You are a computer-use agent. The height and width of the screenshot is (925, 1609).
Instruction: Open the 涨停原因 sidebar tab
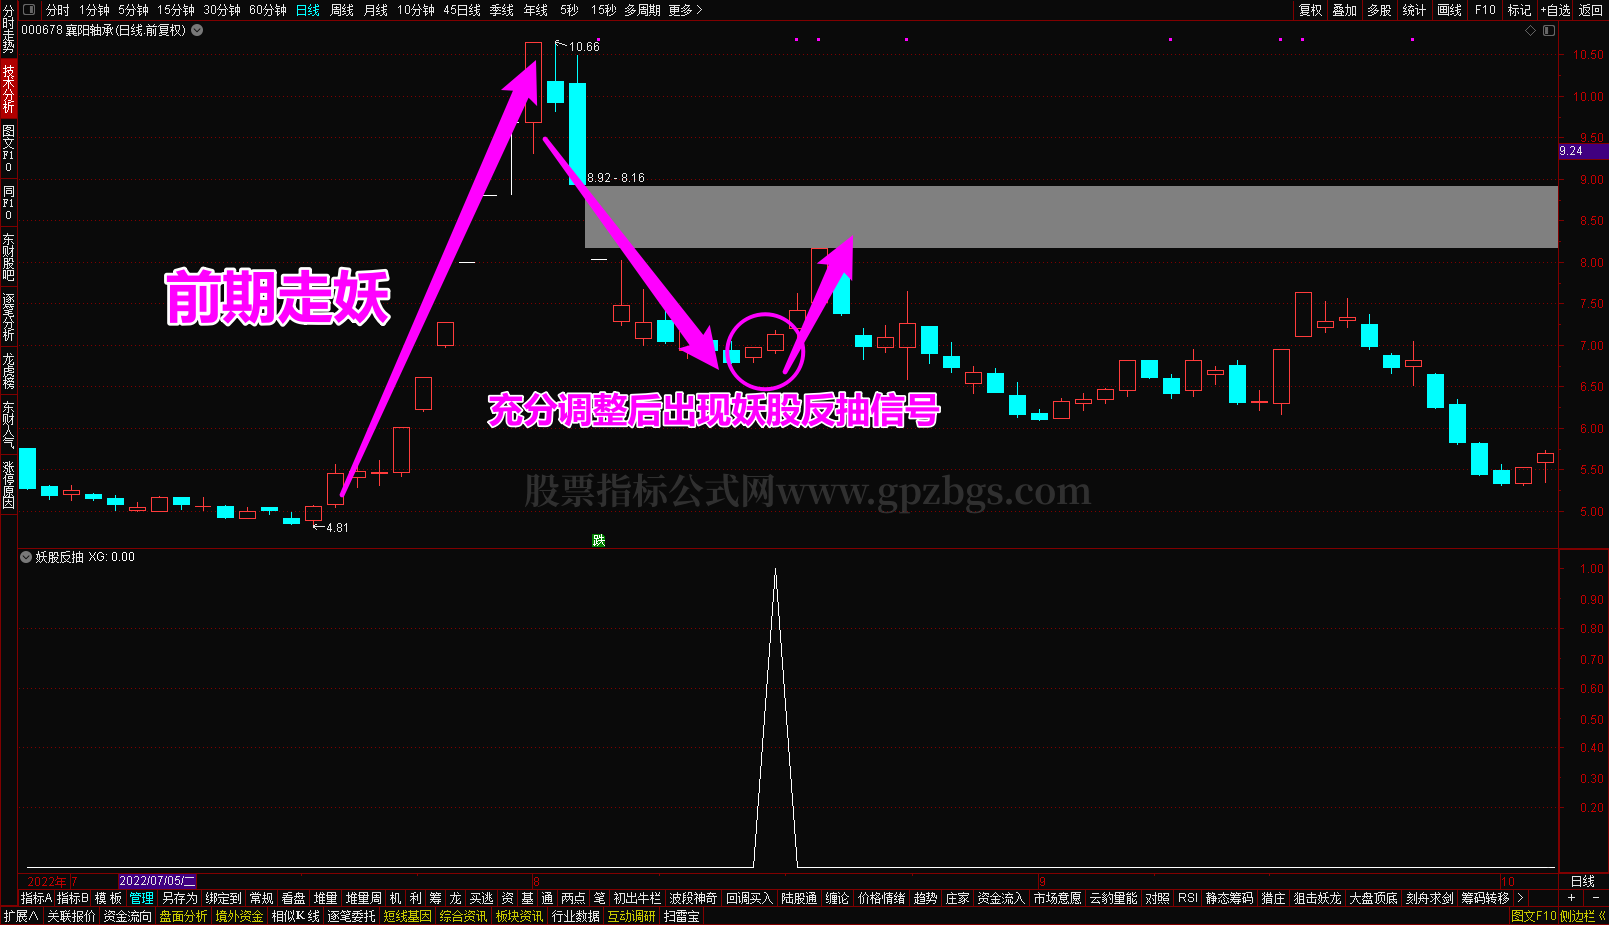(8, 485)
